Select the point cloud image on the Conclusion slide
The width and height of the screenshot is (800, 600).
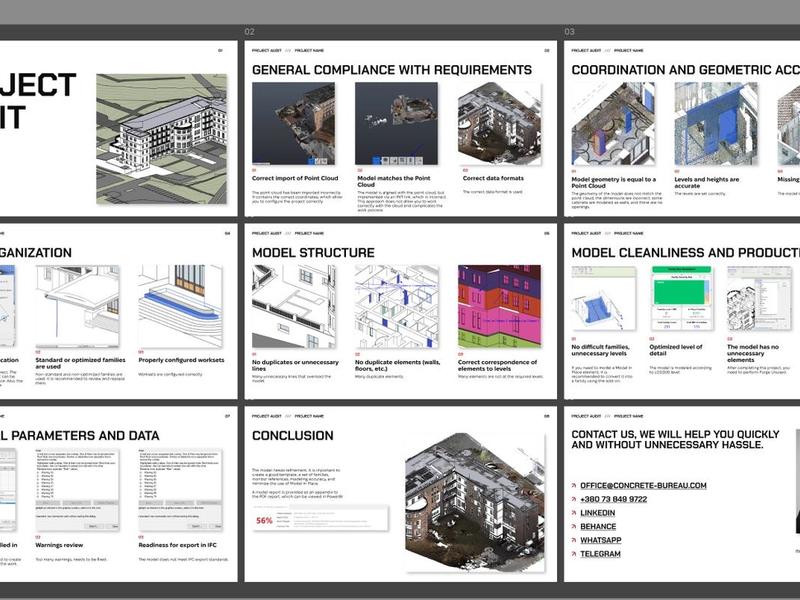(475, 502)
